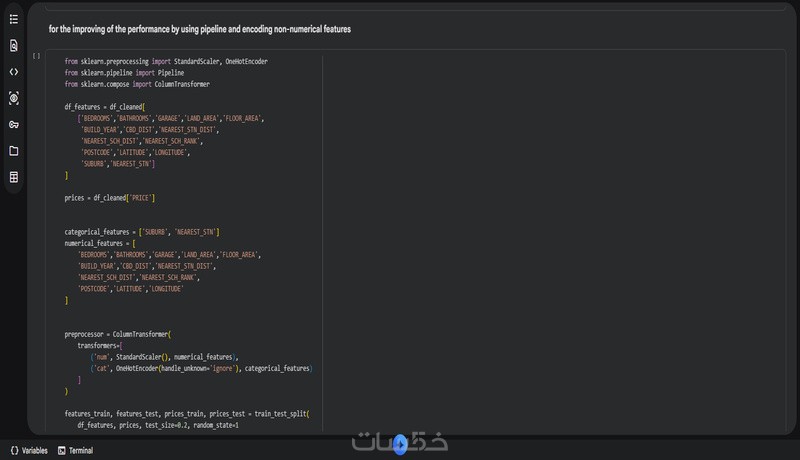This screenshot has height=460, width=800.
Task: Show the Variables panel in bottom bar
Action: (29, 450)
